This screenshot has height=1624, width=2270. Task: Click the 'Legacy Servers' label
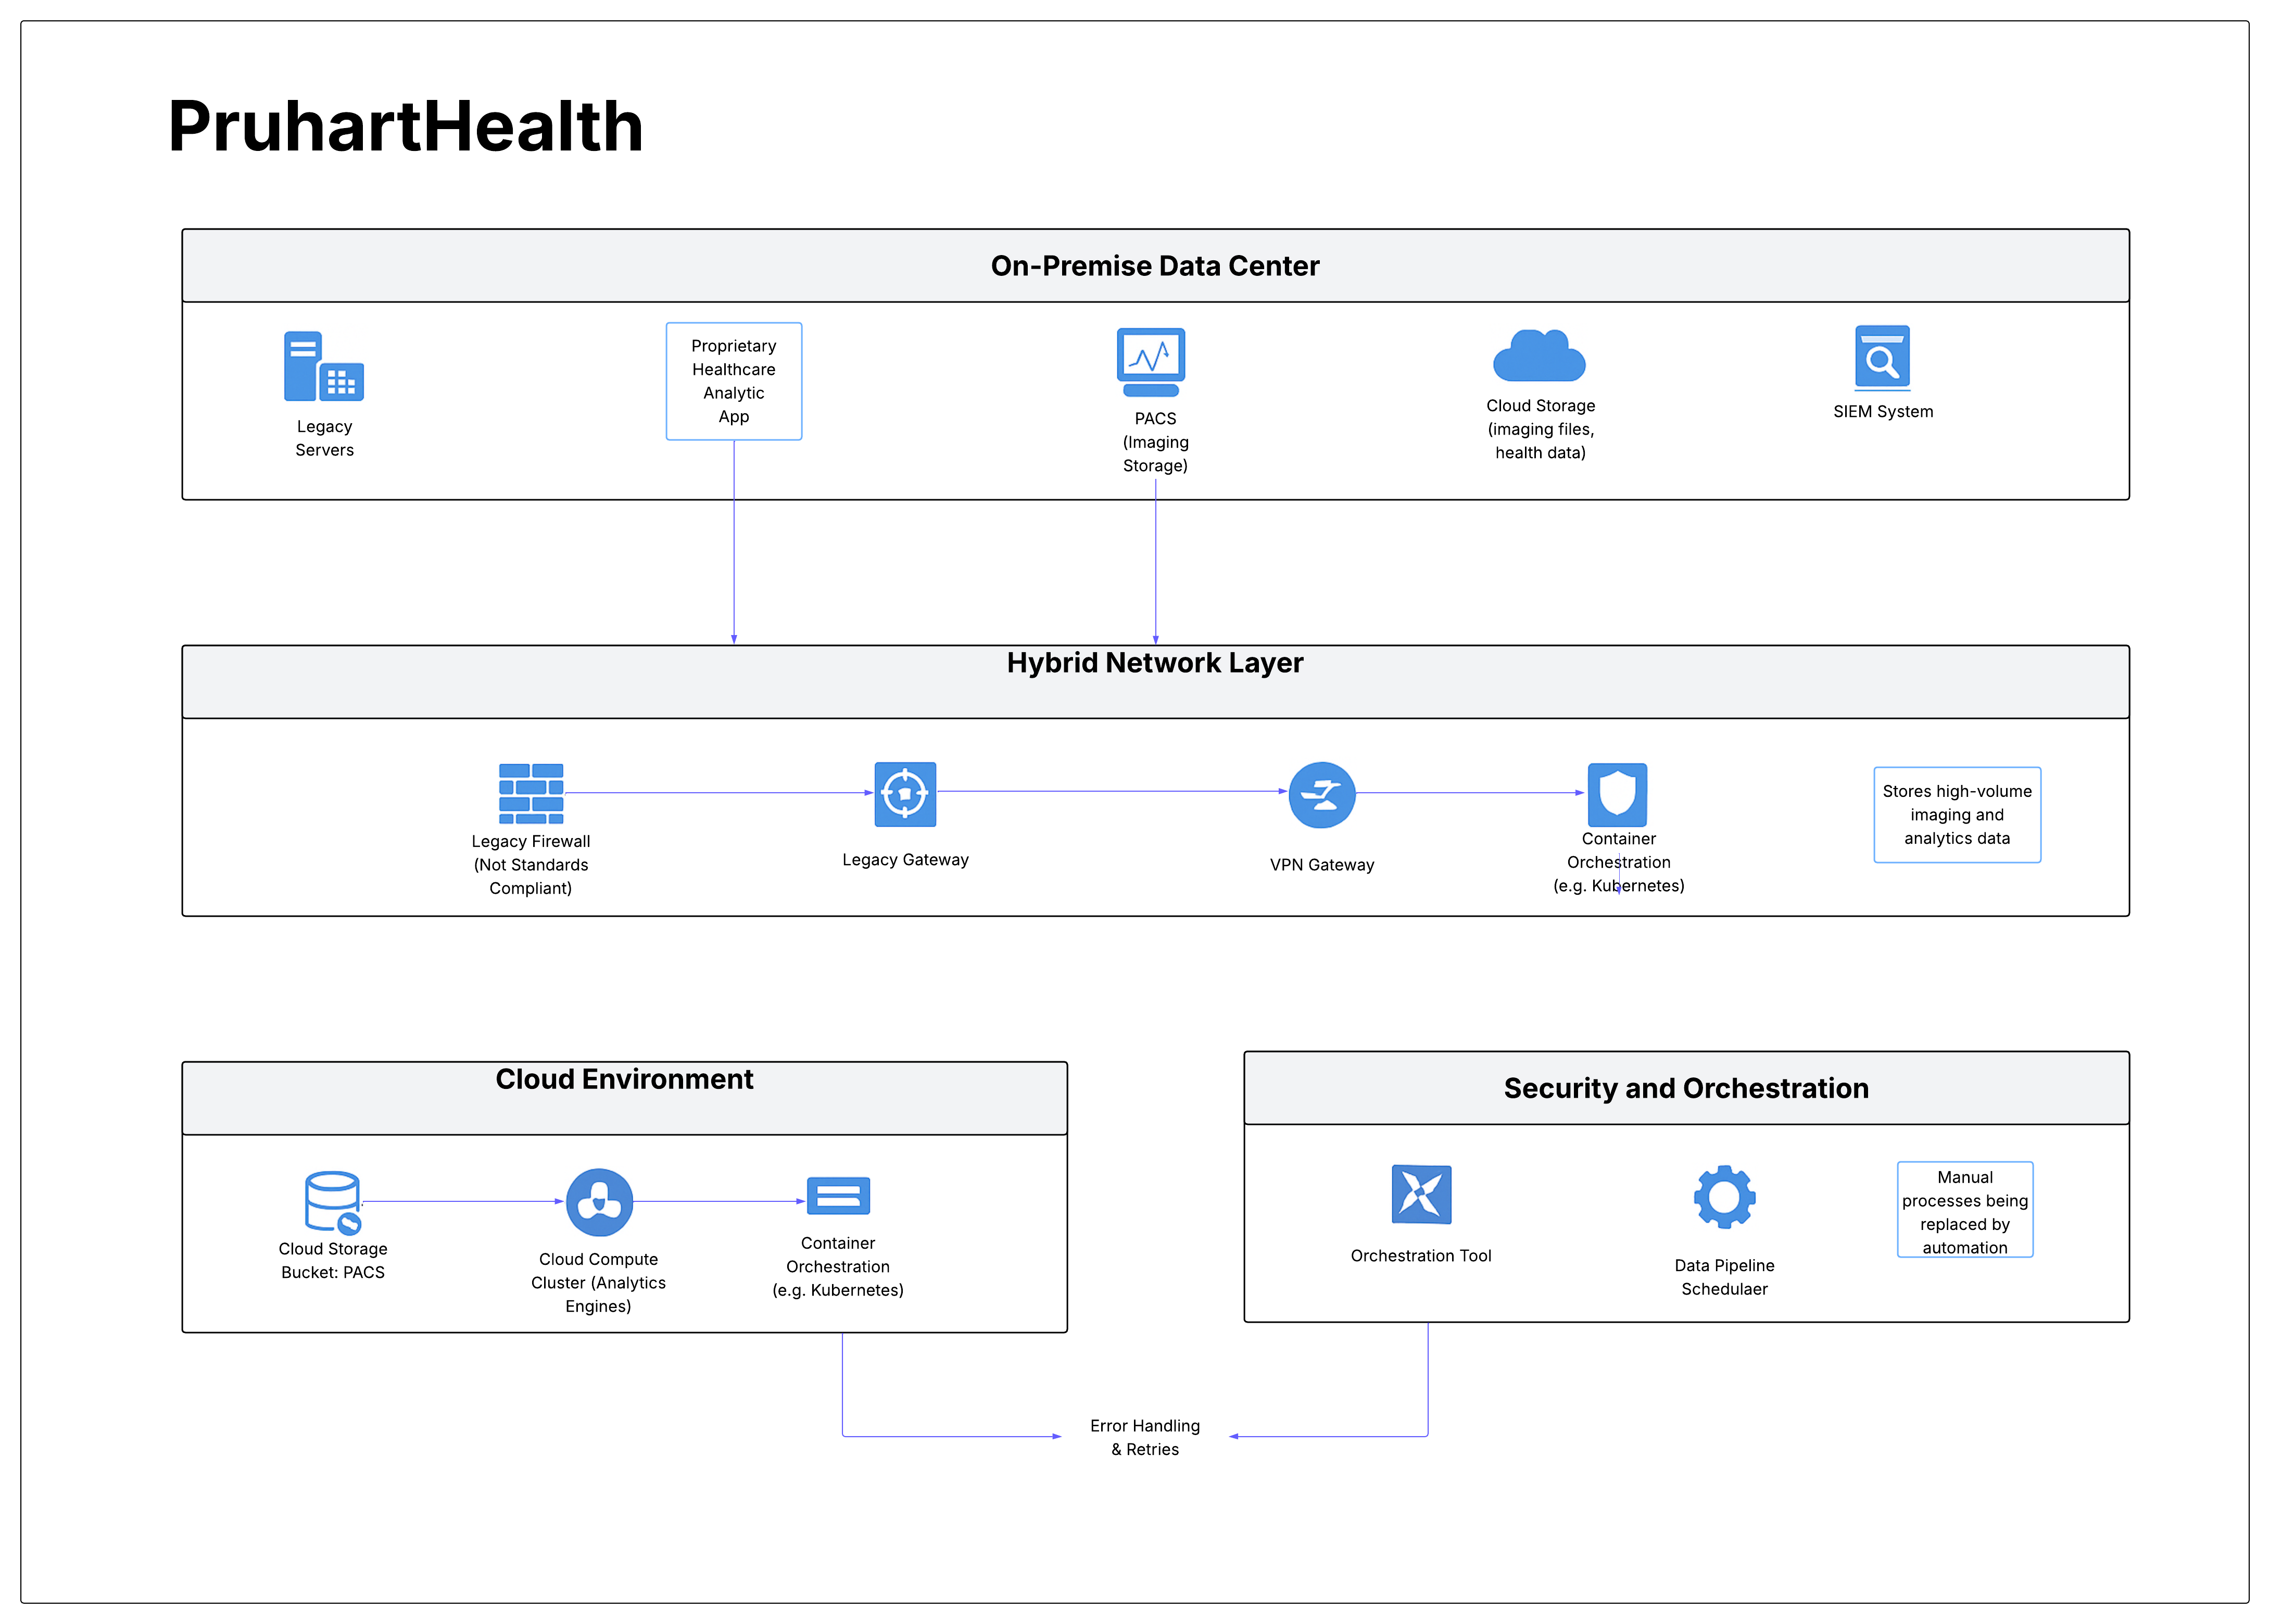(x=324, y=438)
